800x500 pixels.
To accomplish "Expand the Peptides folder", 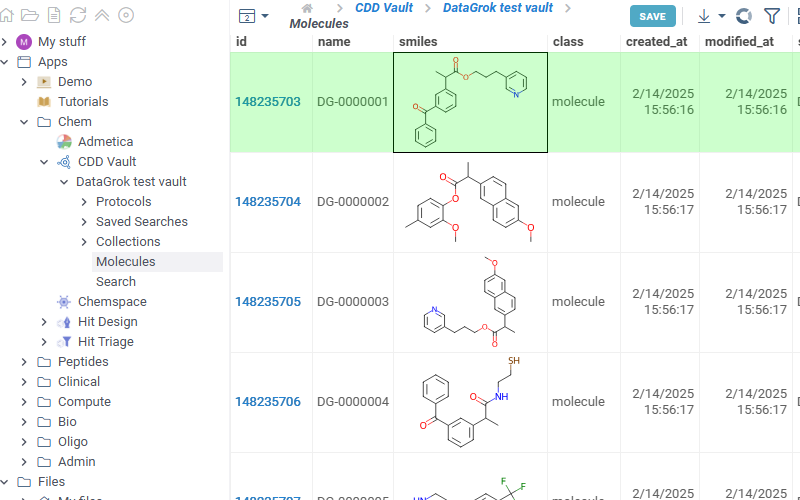I will coord(24,362).
